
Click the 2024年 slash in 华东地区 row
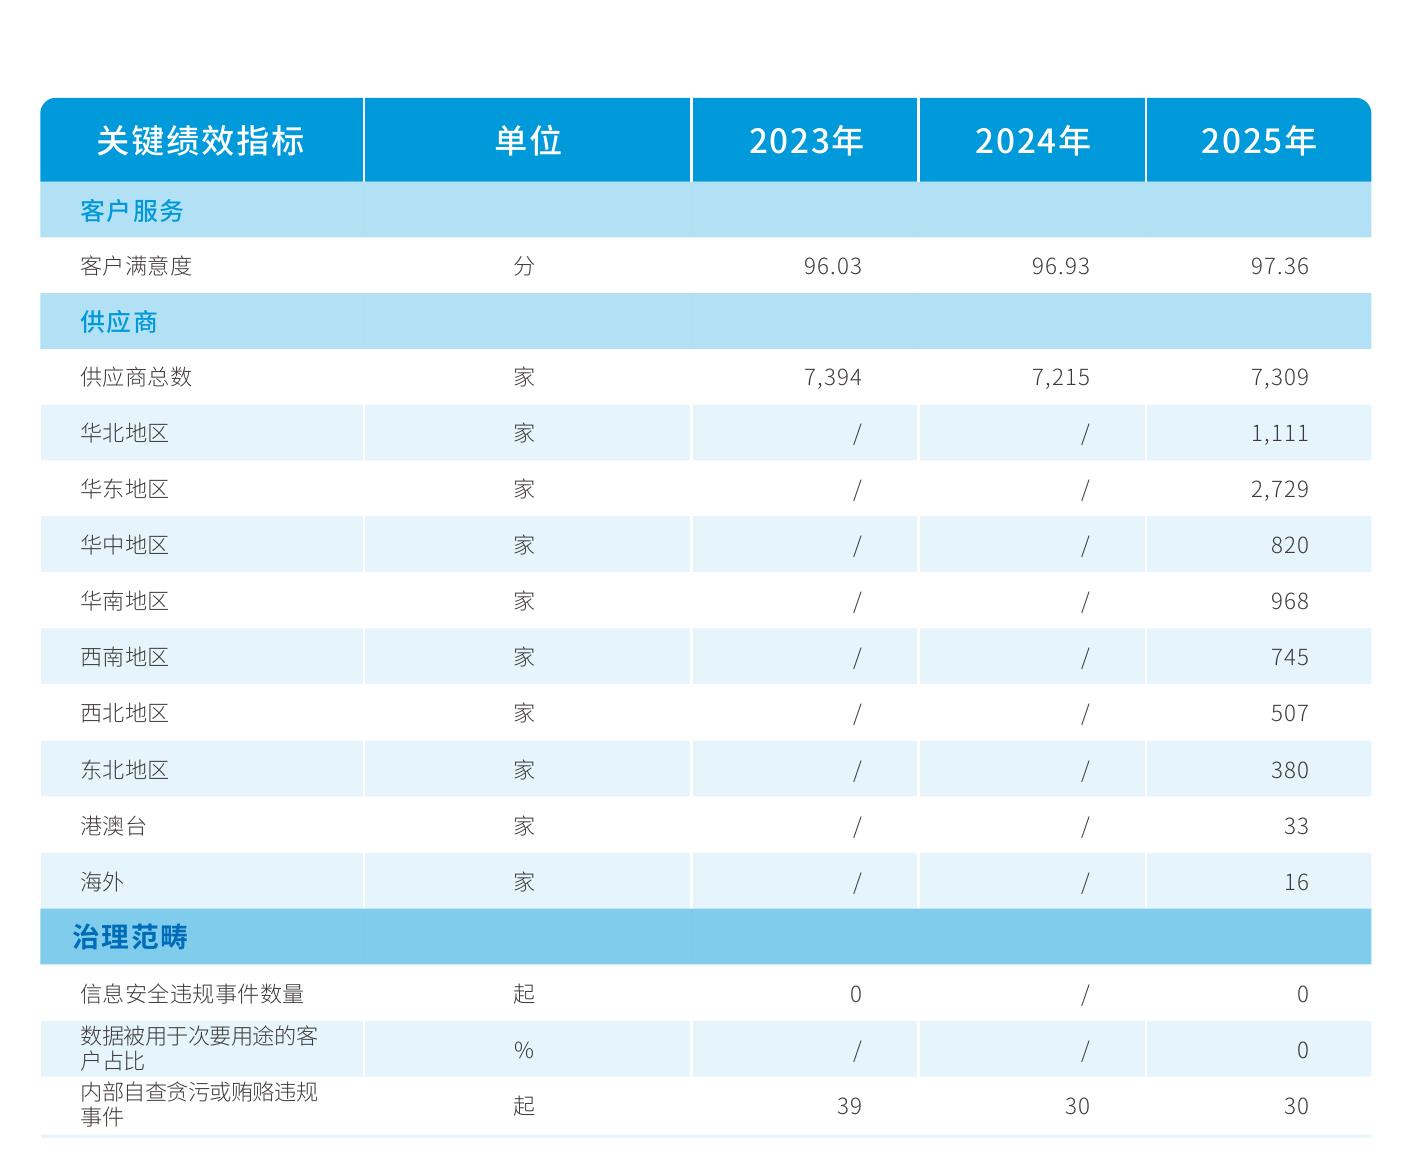(x=1085, y=489)
